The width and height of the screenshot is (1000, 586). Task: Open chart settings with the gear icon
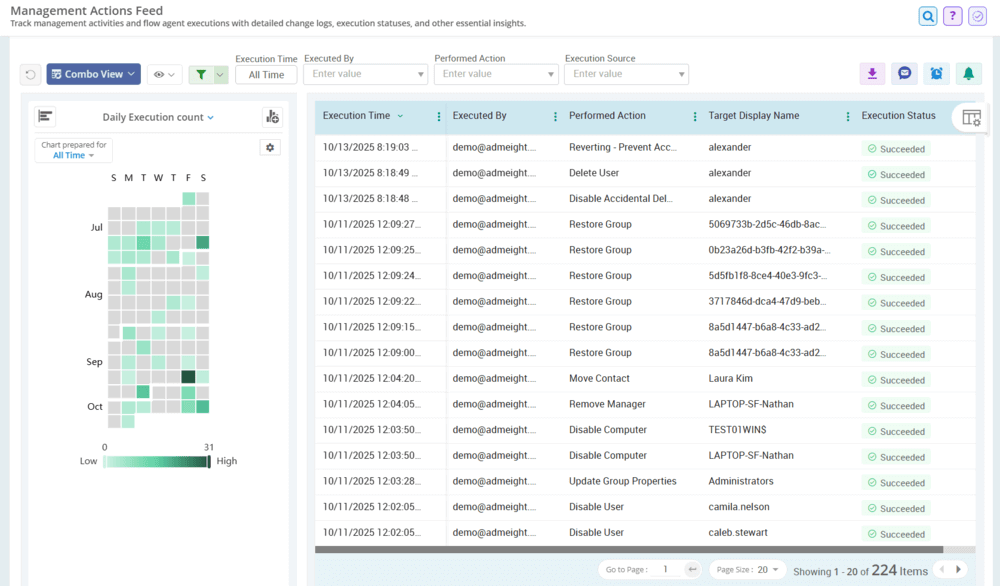(x=269, y=147)
